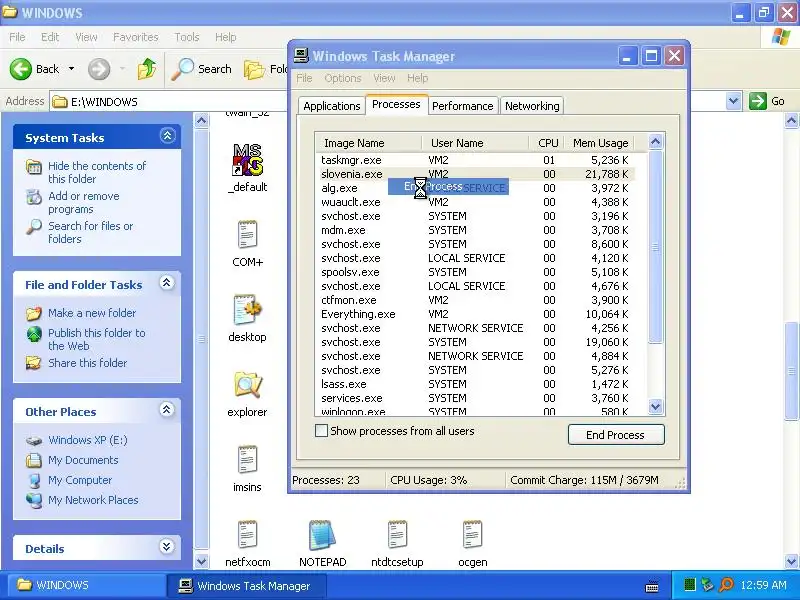Select the NOTEPAD application icon
Image resolution: width=800 pixels, height=600 pixels.
[x=322, y=534]
